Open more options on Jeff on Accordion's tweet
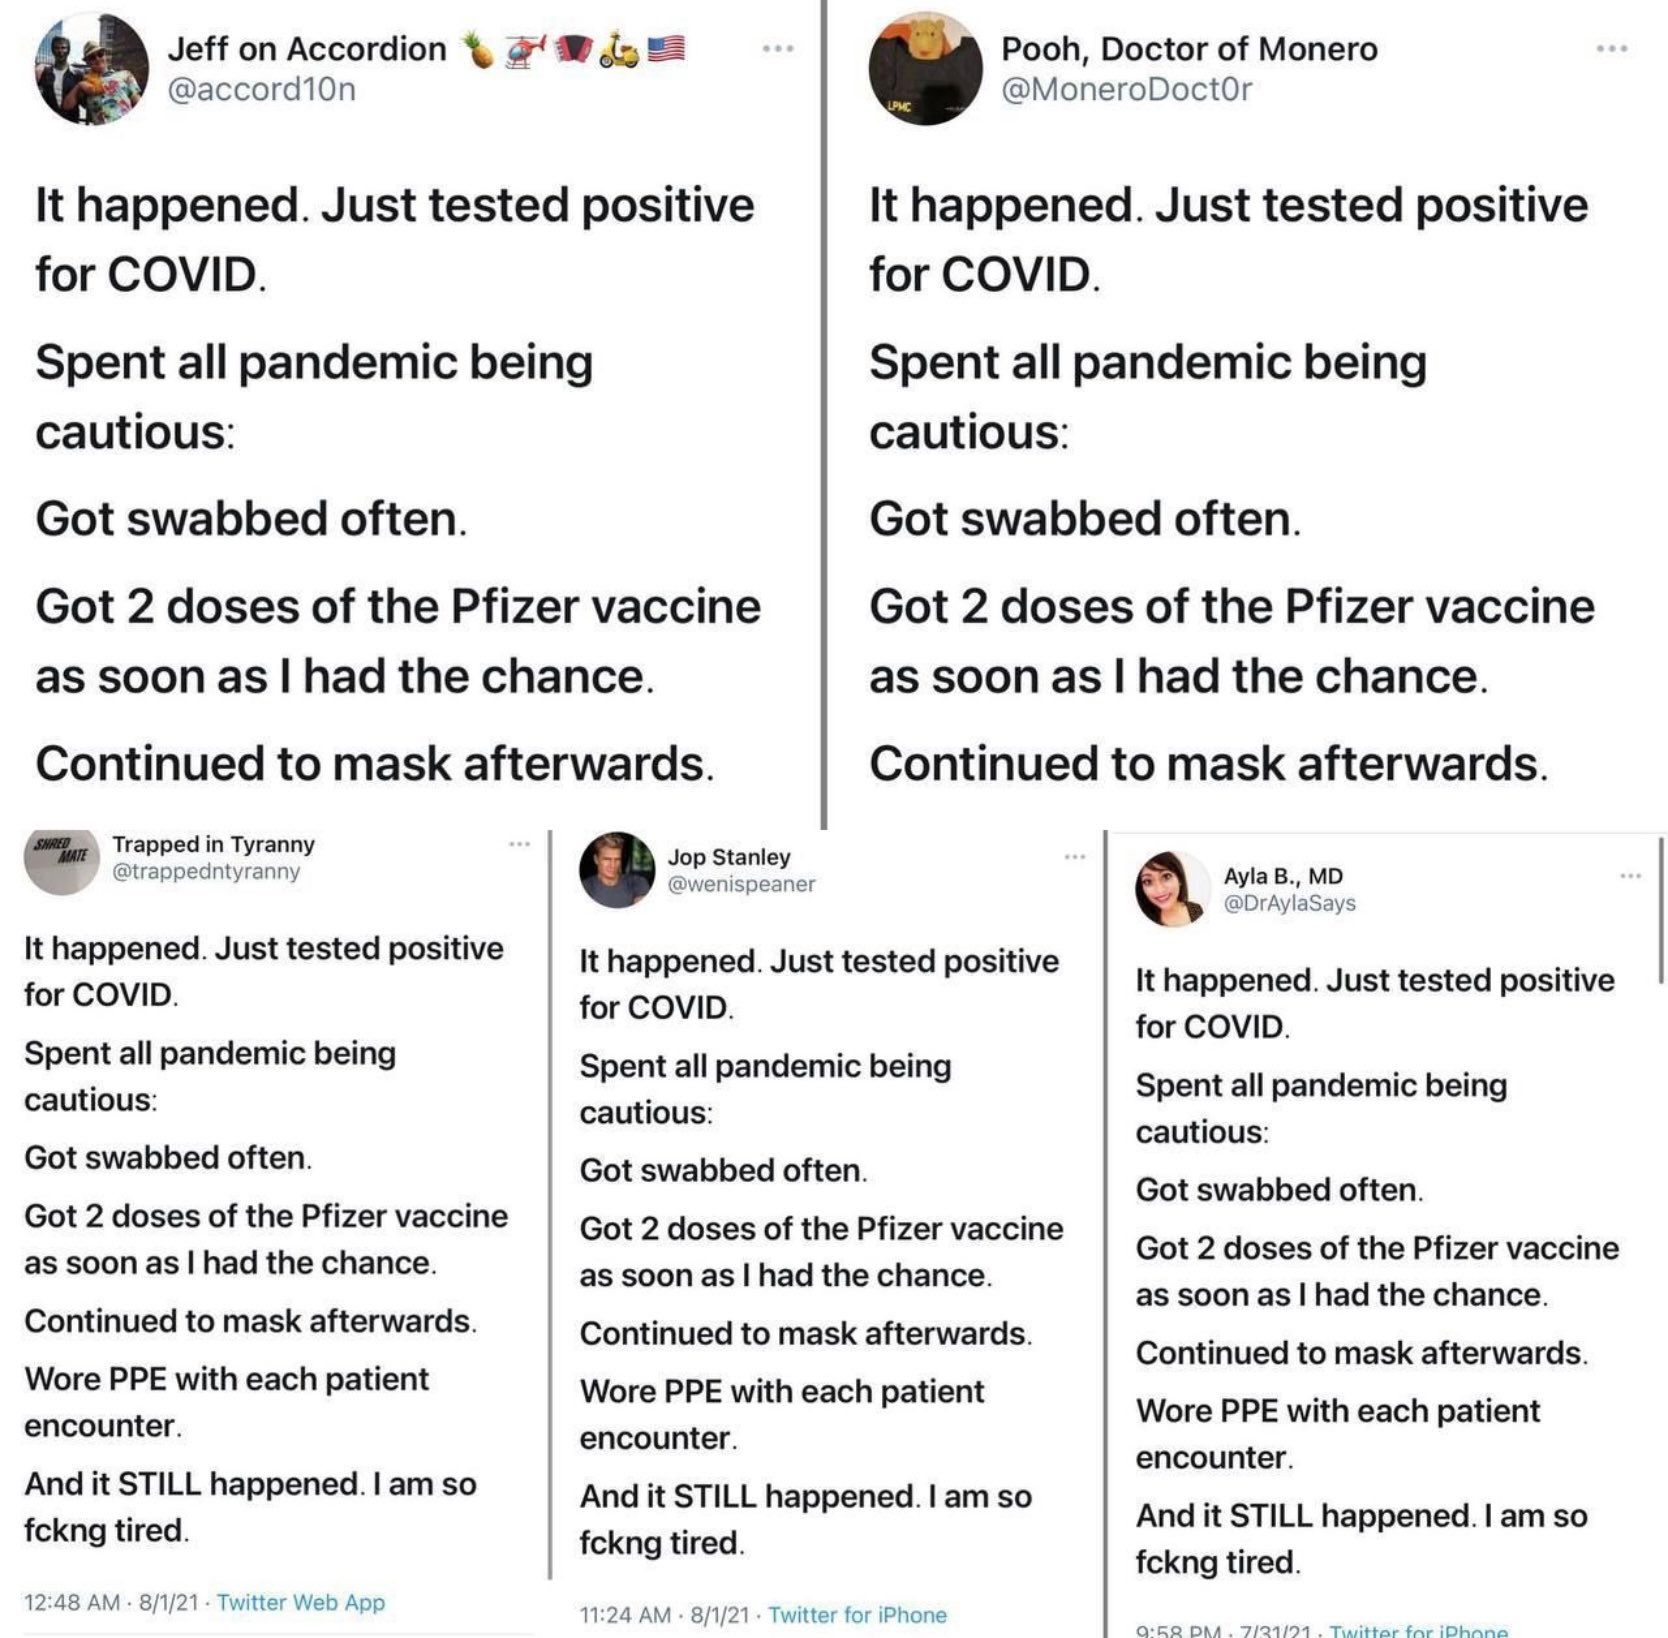This screenshot has height=1638, width=1668. point(778,48)
